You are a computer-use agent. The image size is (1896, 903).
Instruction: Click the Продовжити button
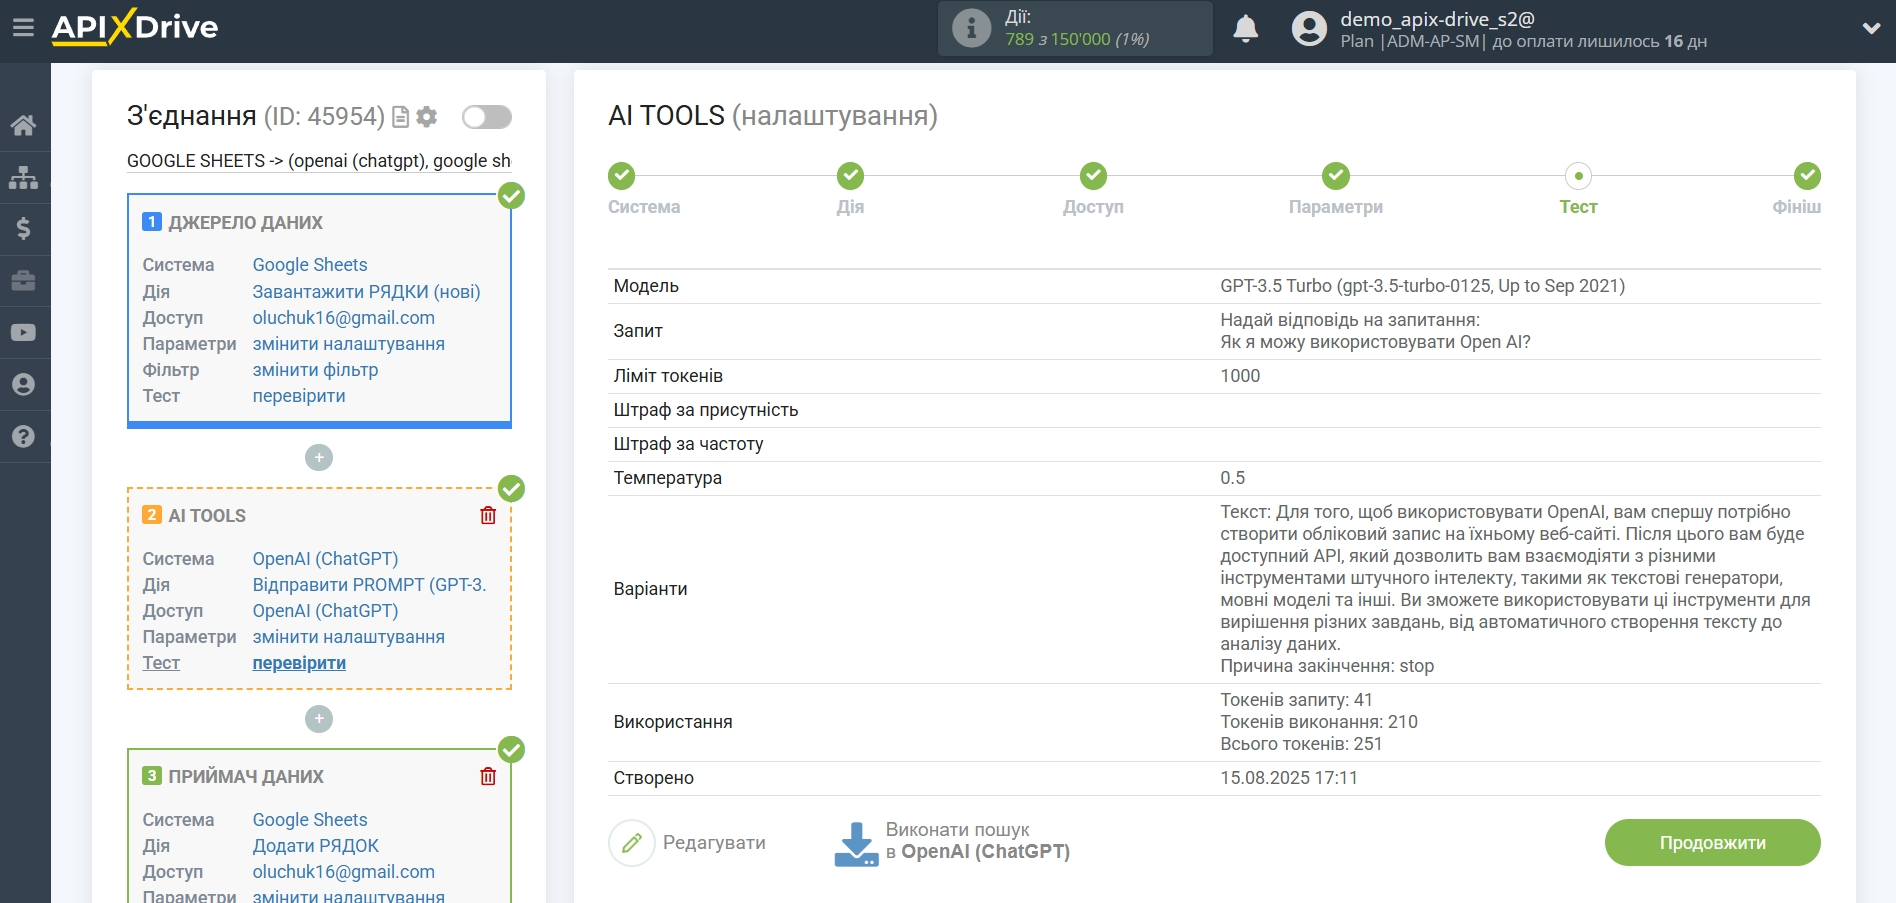[1712, 843]
